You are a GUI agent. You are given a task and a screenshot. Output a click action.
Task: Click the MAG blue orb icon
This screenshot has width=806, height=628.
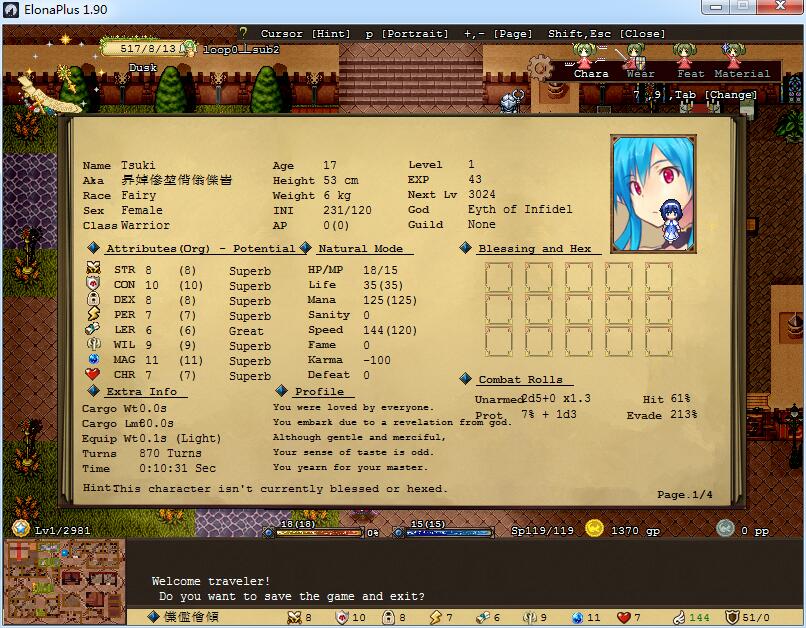click(93, 359)
